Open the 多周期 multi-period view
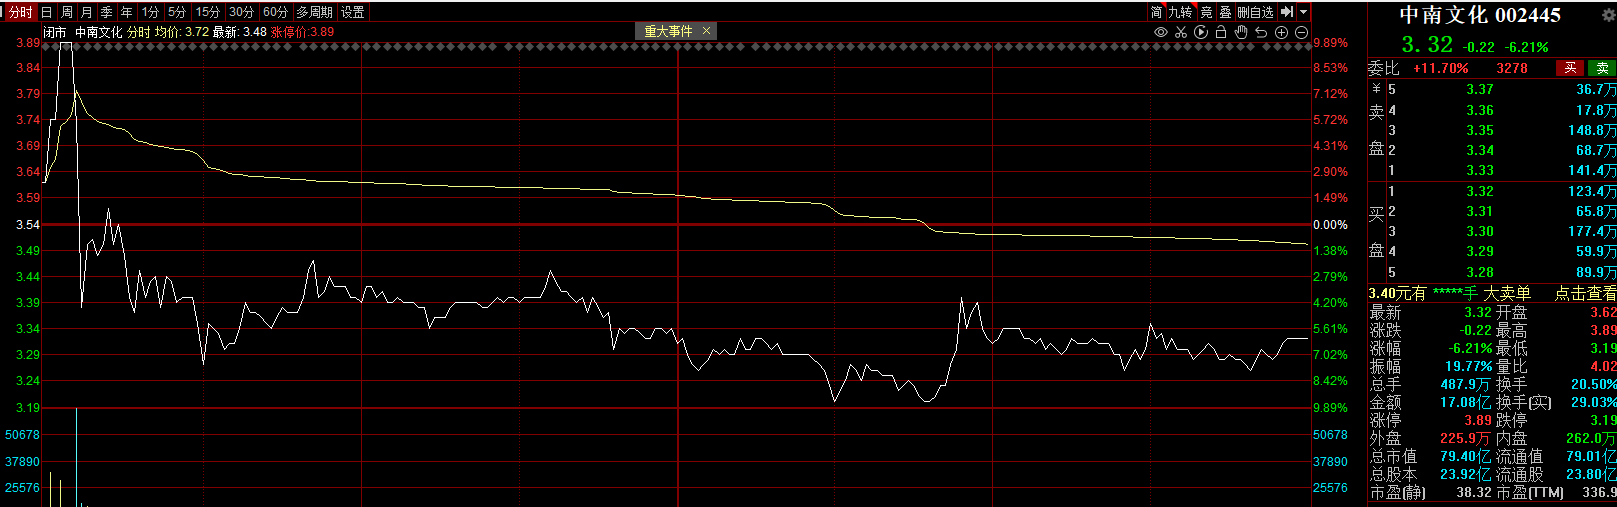The width and height of the screenshot is (1617, 507). pyautogui.click(x=314, y=12)
